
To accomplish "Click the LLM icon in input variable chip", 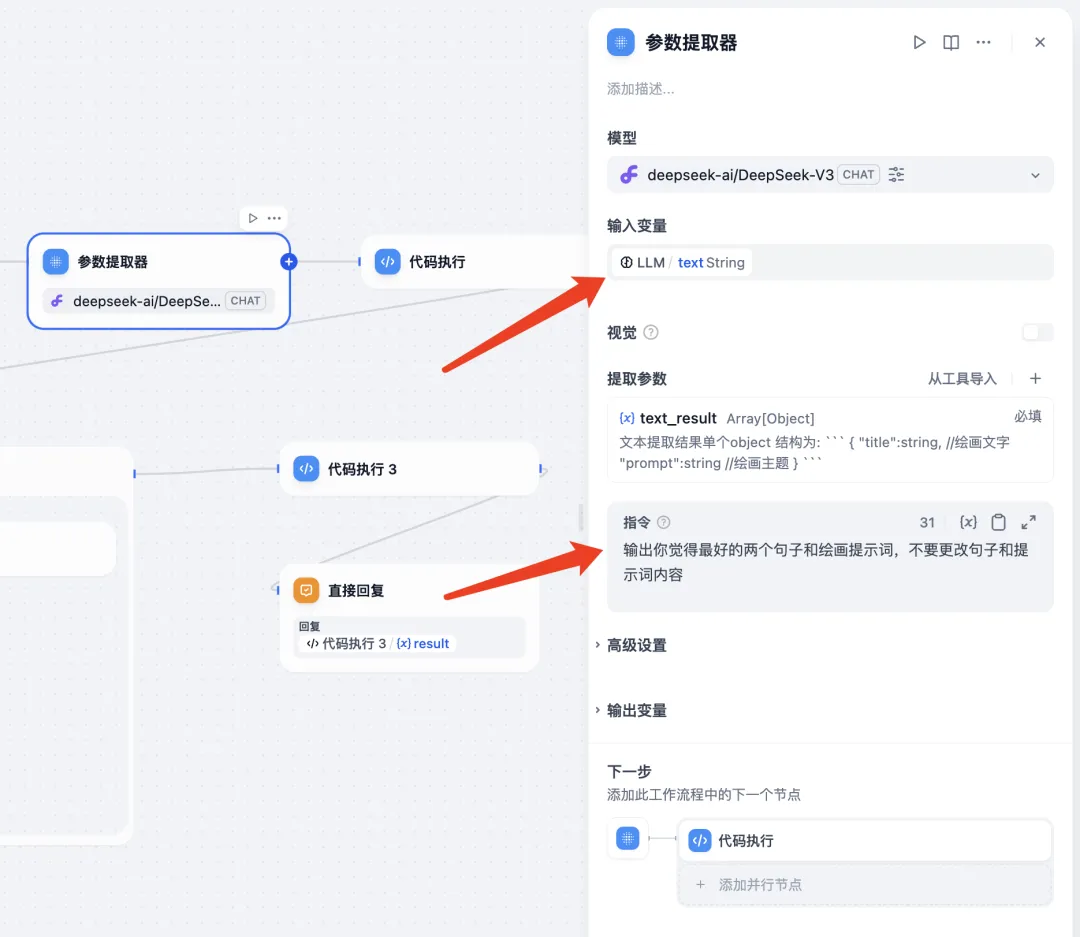I will point(626,262).
